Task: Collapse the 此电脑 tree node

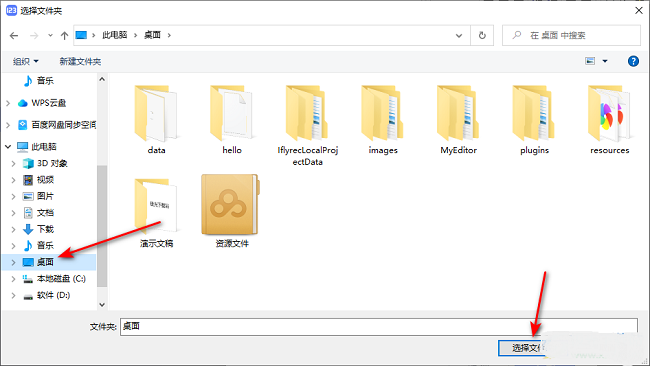Action: pos(8,146)
